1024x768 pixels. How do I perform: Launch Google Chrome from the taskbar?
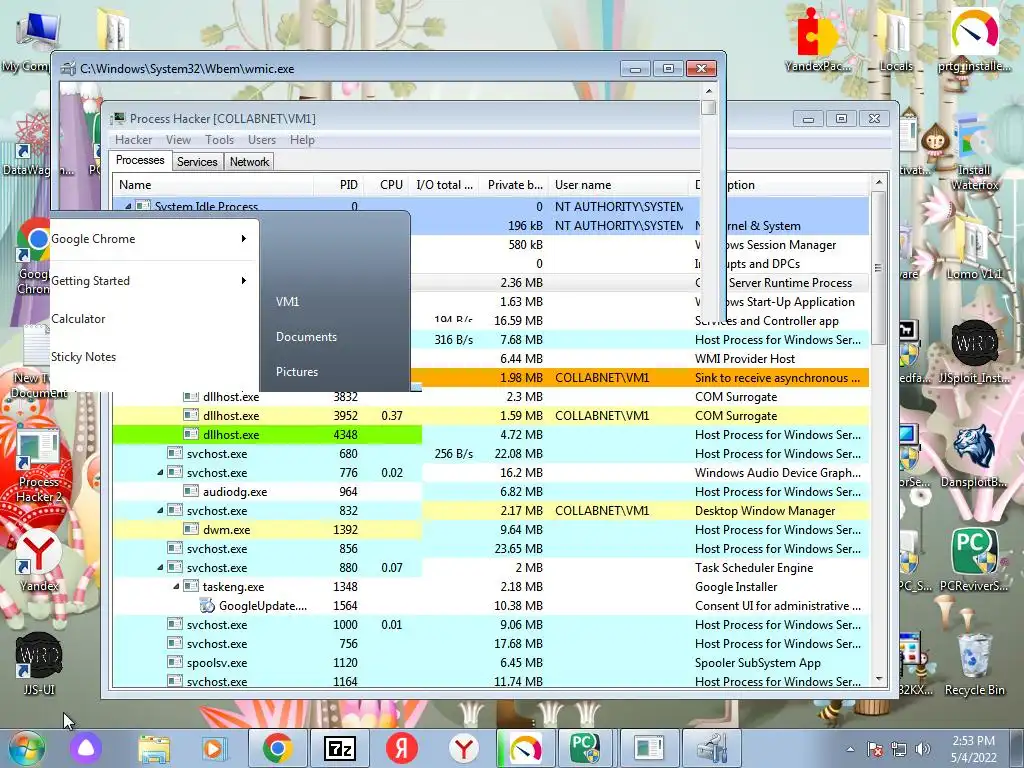click(x=278, y=748)
